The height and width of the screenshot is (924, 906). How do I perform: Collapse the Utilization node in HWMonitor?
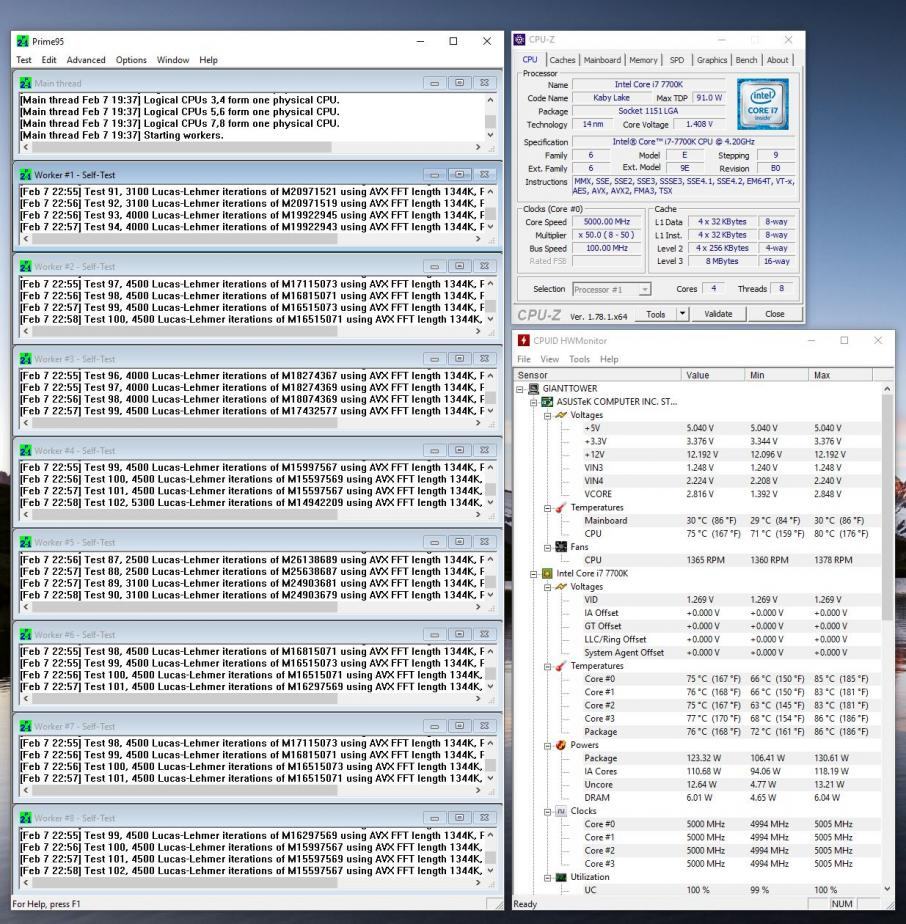[x=548, y=877]
